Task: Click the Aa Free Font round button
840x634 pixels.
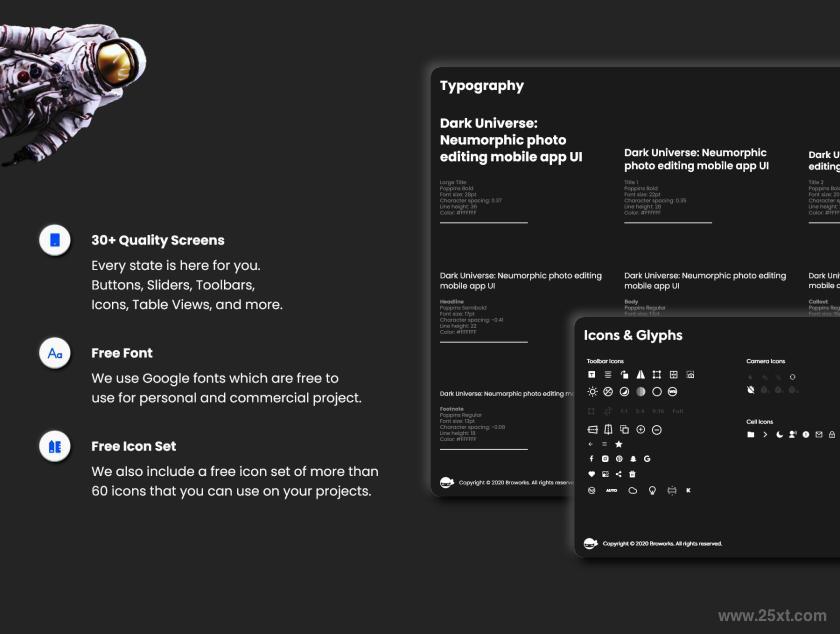Action: click(55, 353)
